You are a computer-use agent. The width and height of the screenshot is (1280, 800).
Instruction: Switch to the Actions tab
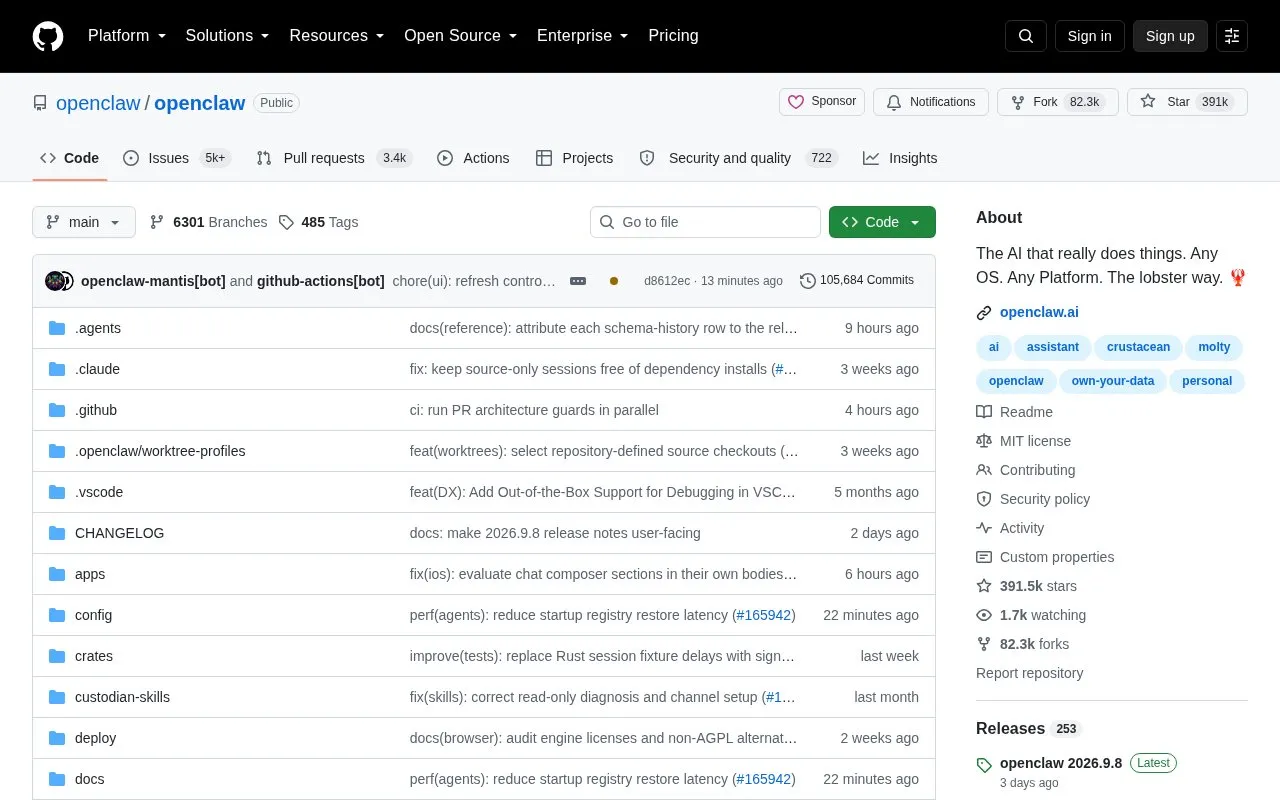473,158
